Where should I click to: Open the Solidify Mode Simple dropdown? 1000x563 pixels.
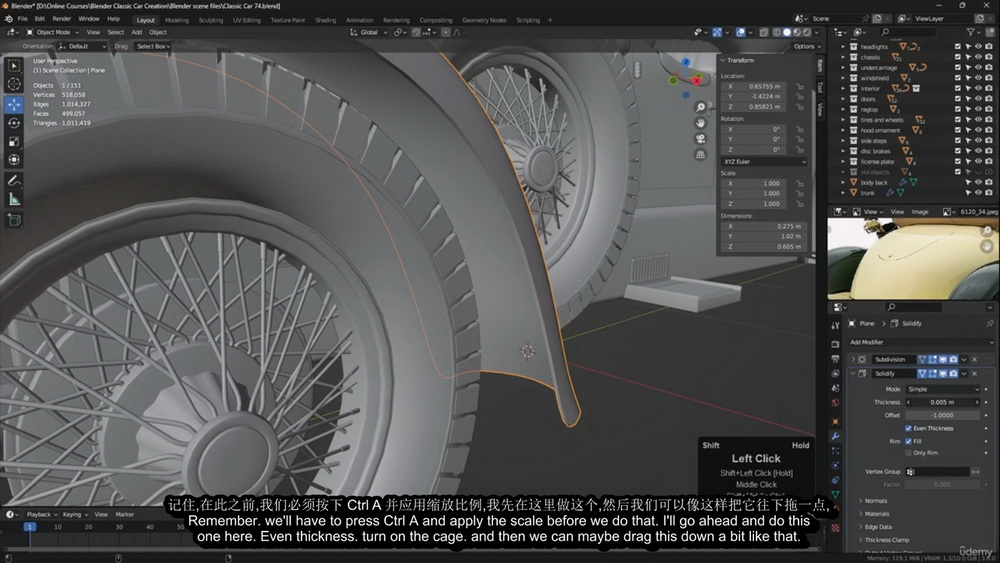tap(942, 389)
